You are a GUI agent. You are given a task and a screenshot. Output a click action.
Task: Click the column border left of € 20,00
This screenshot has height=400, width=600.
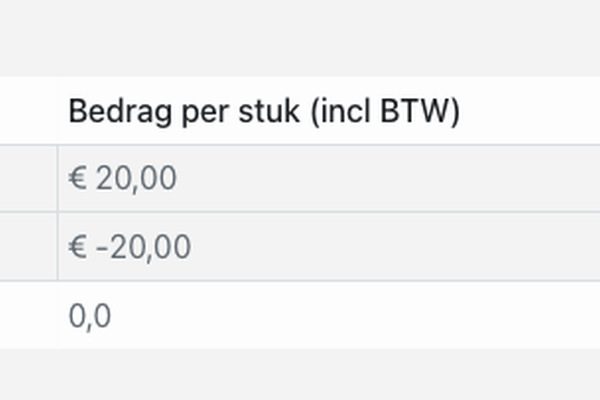(58, 179)
